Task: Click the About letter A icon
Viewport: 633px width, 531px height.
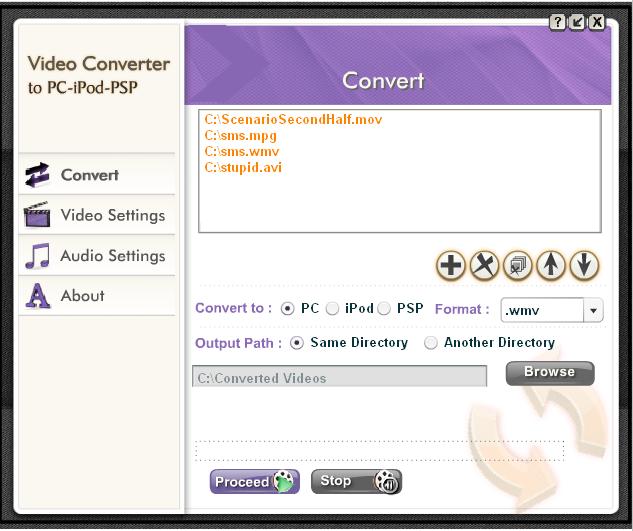Action: [38, 296]
